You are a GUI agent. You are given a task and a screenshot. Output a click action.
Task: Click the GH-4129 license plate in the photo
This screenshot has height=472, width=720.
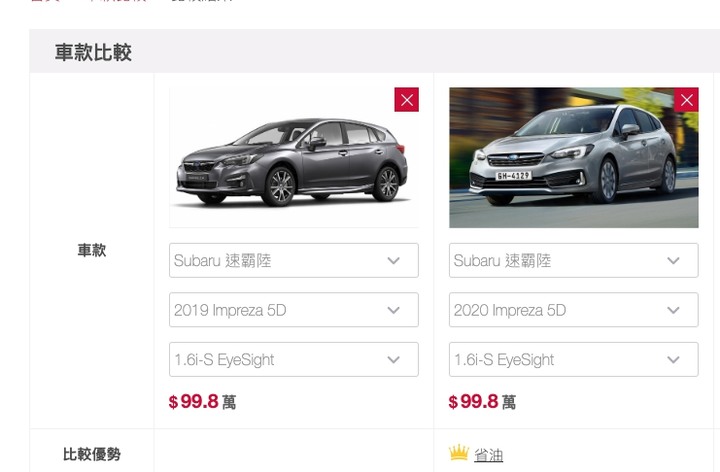click(513, 175)
